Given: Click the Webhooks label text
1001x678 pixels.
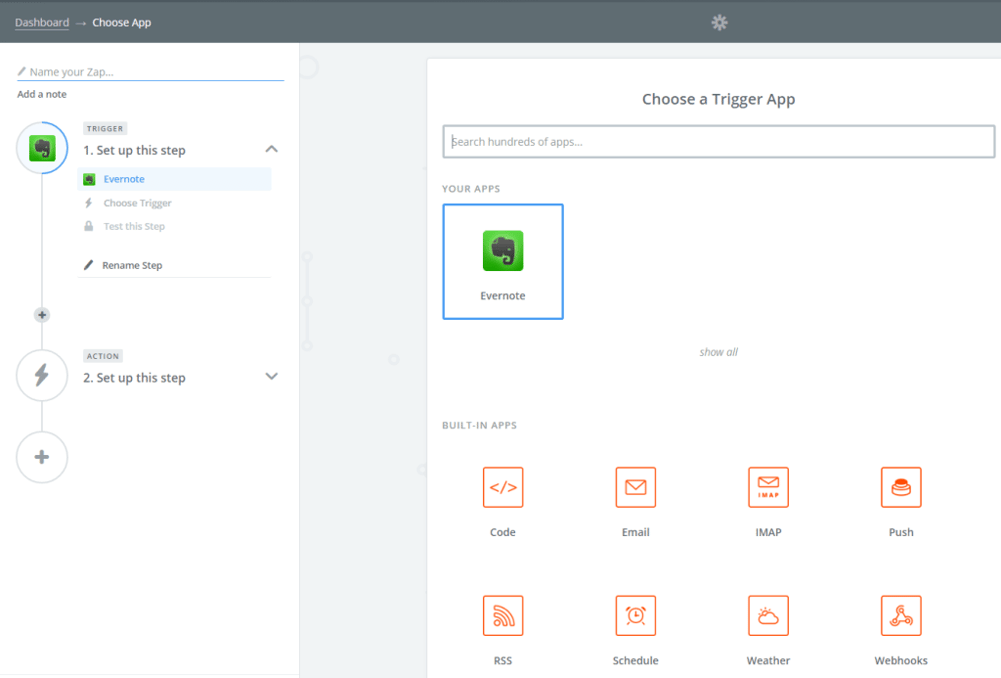Looking at the screenshot, I should point(901,660).
